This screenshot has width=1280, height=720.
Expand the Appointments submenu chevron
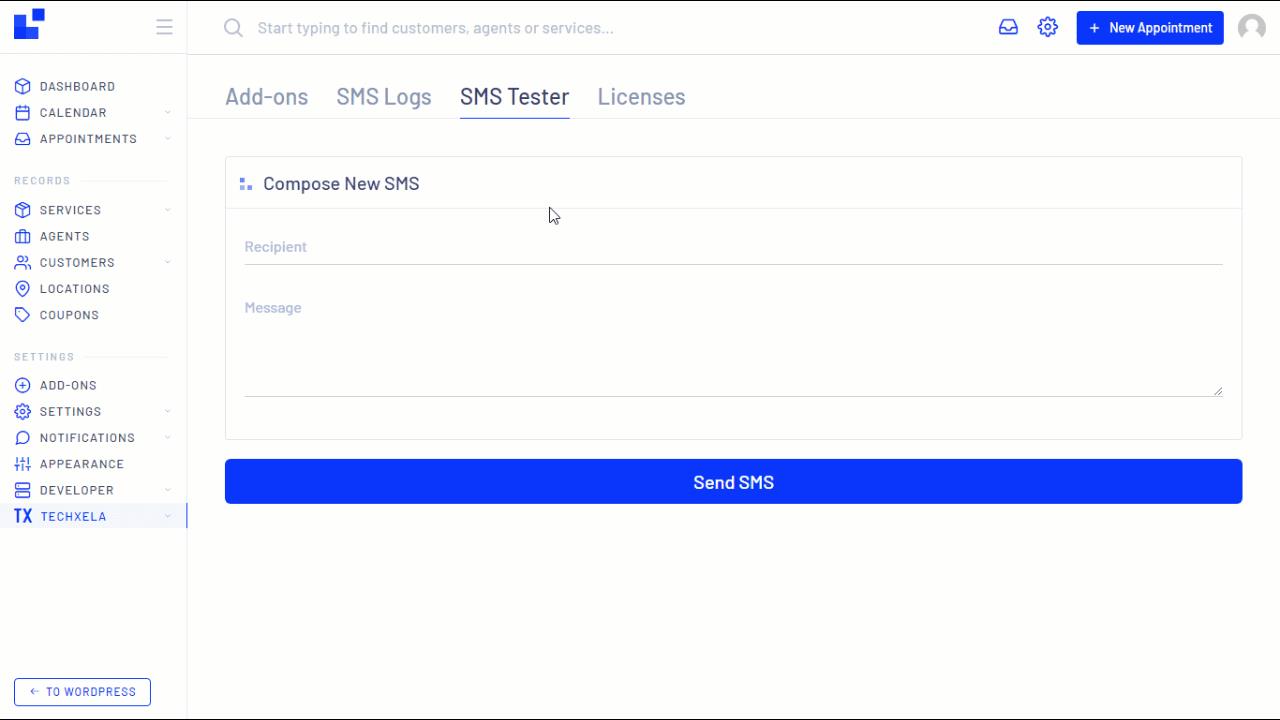167,138
